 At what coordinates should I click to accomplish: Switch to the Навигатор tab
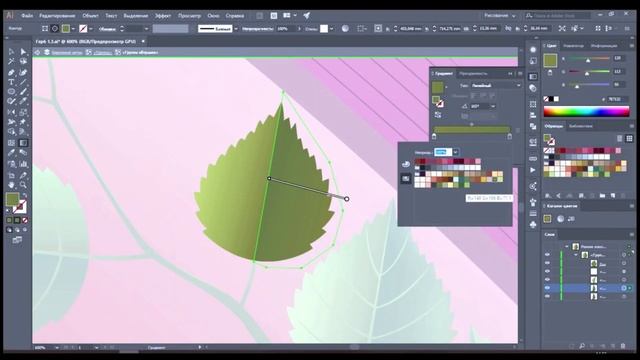coord(573,46)
